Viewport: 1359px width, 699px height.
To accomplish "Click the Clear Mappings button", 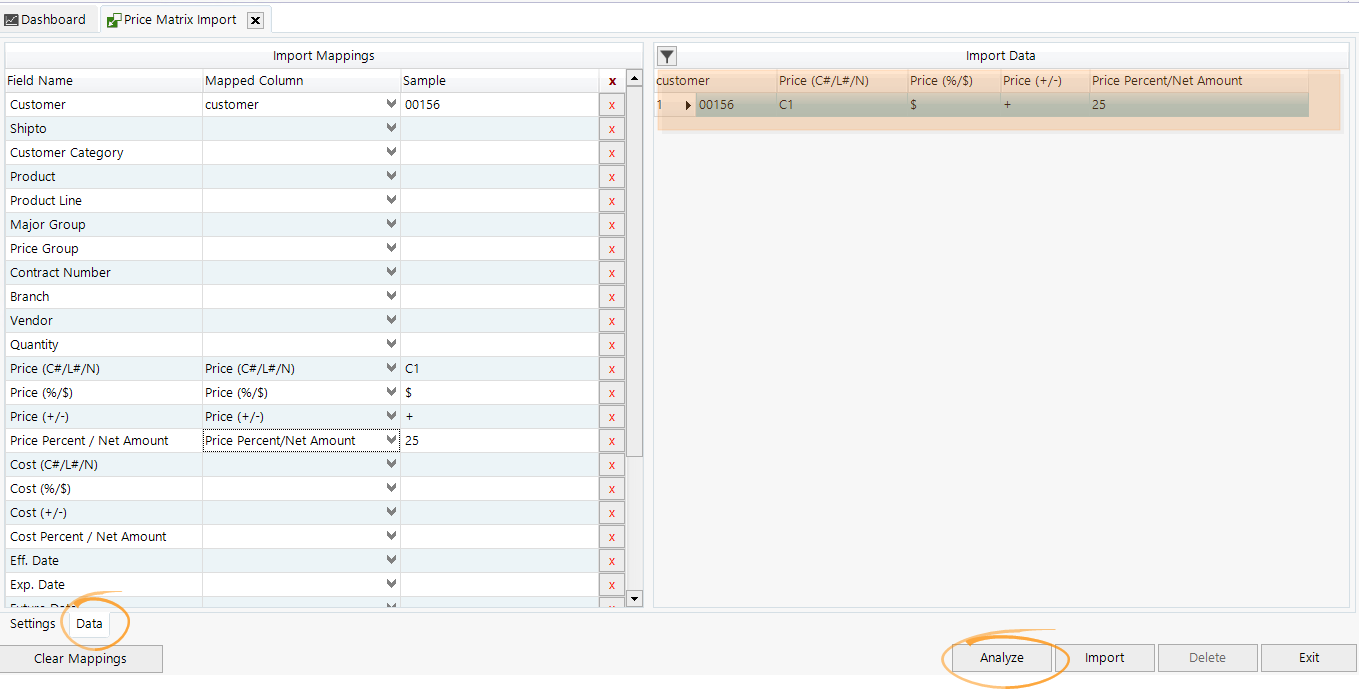I will pyautogui.click(x=80, y=658).
